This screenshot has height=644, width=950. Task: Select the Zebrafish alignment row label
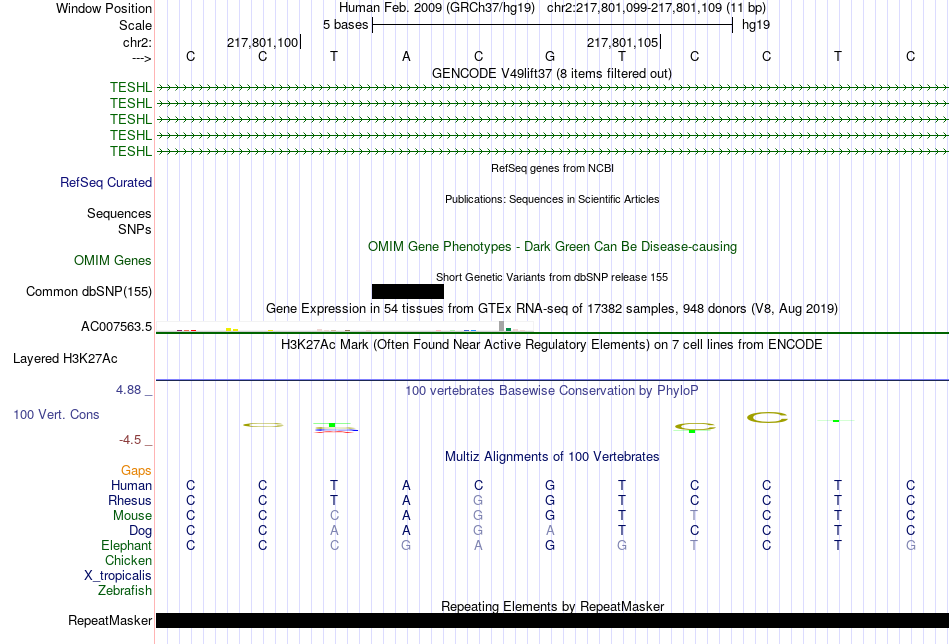point(125,590)
